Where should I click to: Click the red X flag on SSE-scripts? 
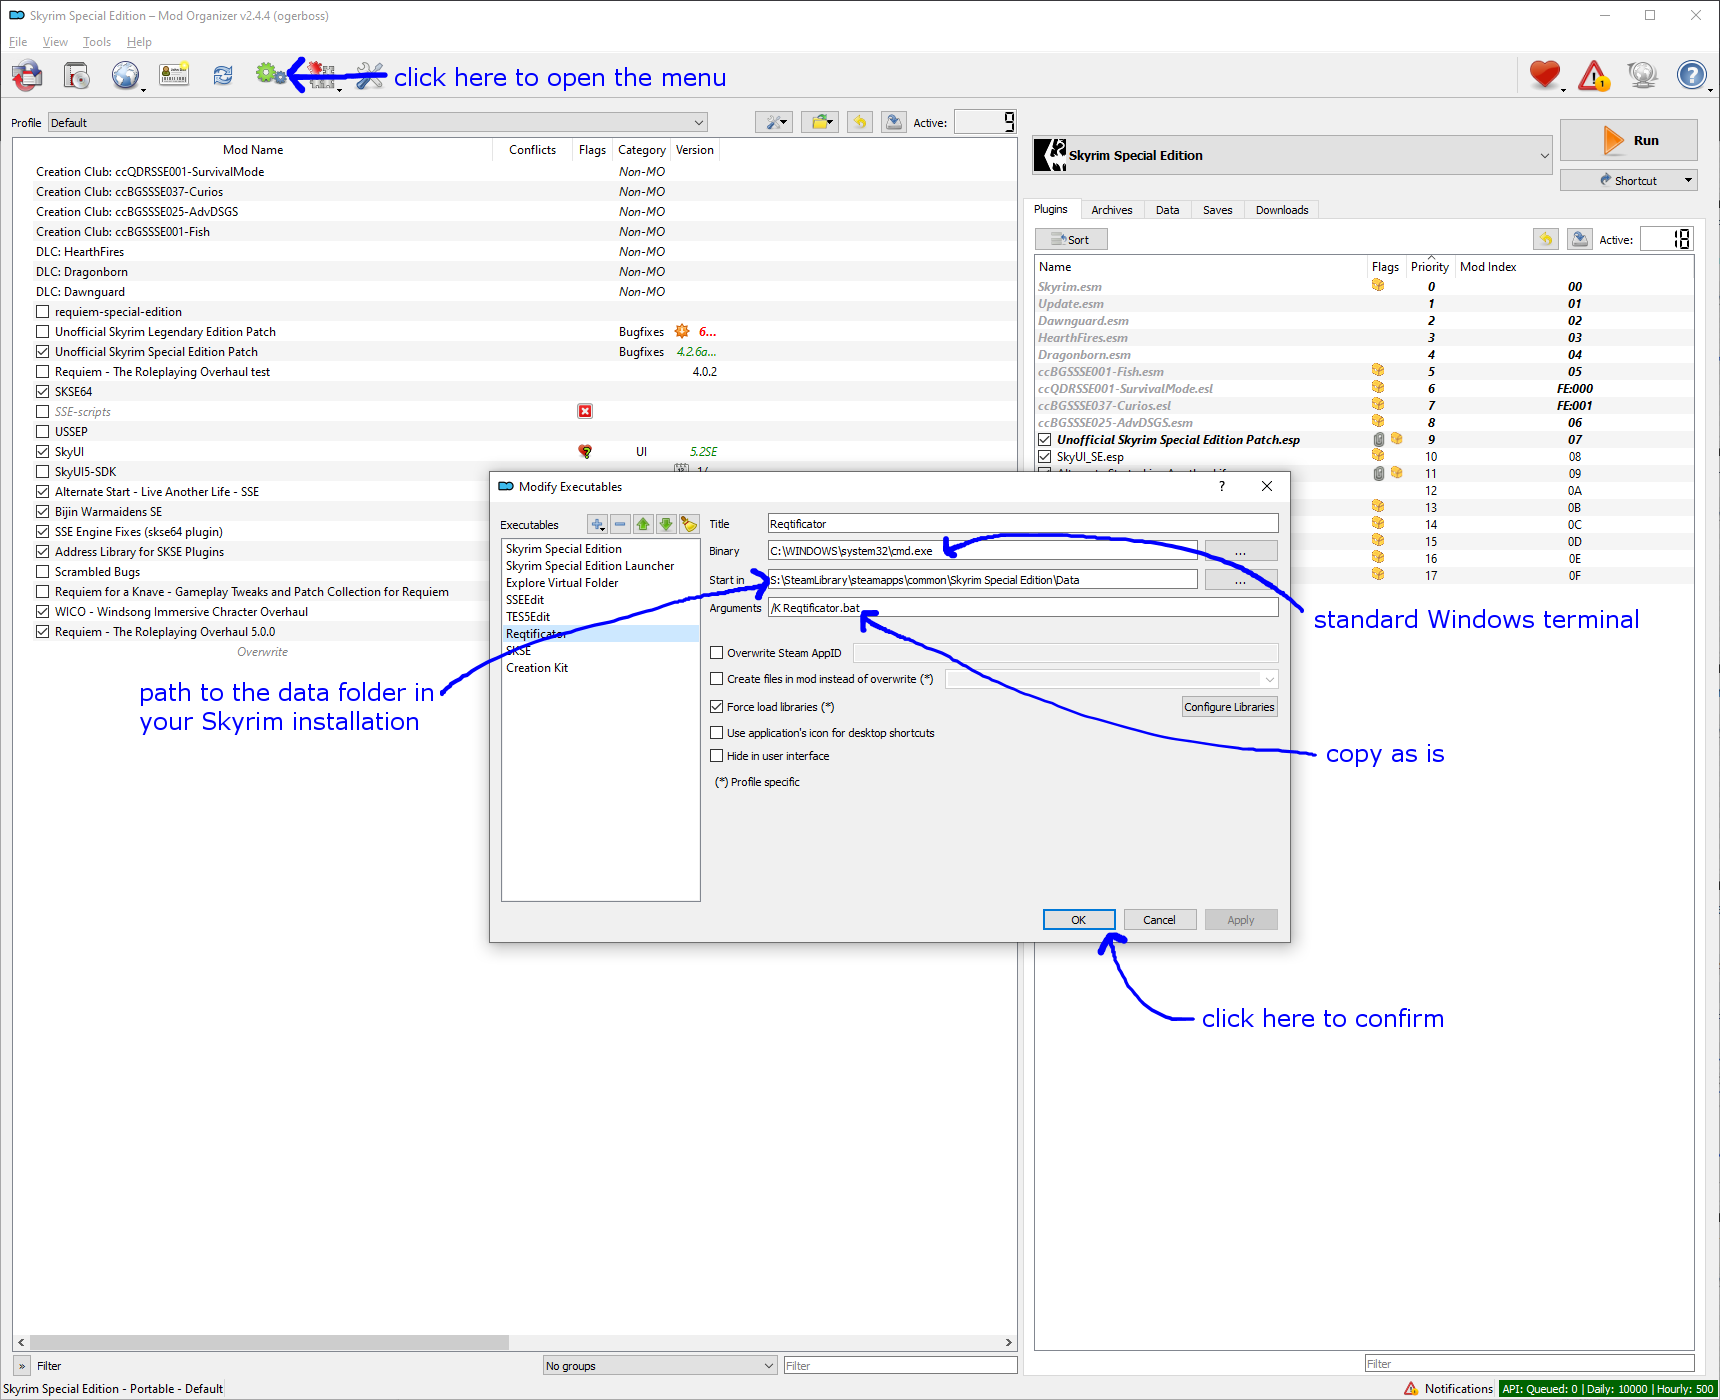(585, 411)
